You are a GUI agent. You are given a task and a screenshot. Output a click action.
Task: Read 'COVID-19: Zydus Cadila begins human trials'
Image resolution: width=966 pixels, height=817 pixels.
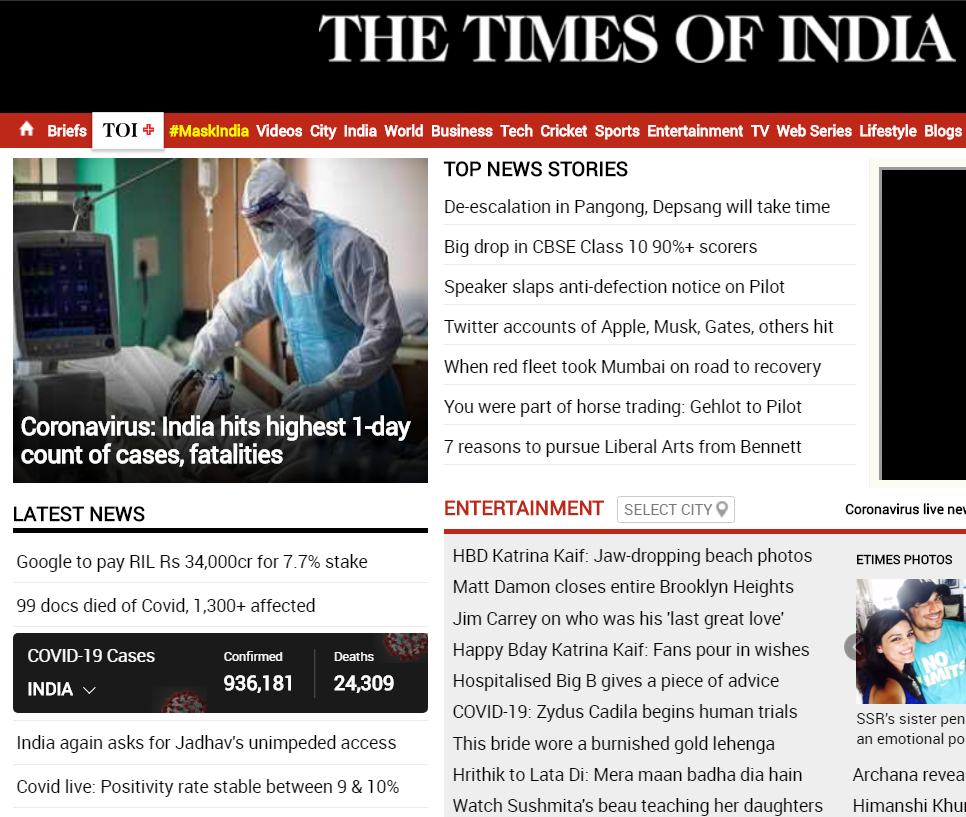point(625,712)
